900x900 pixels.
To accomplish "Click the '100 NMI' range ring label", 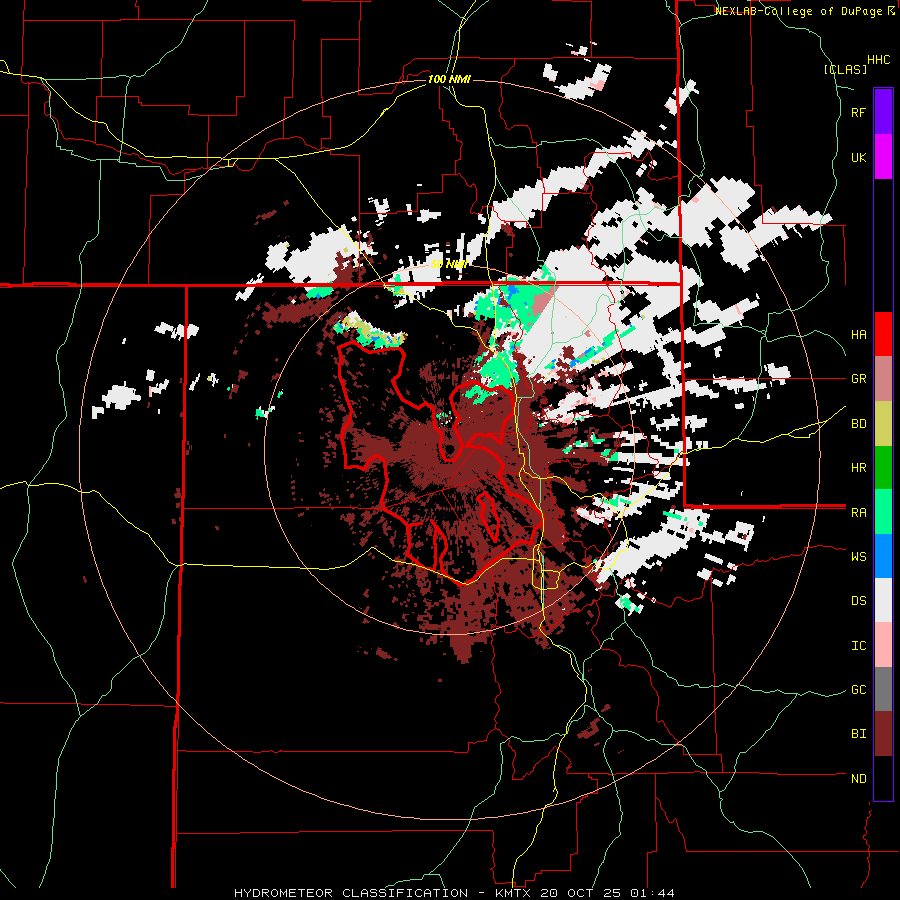I will 449,79.
